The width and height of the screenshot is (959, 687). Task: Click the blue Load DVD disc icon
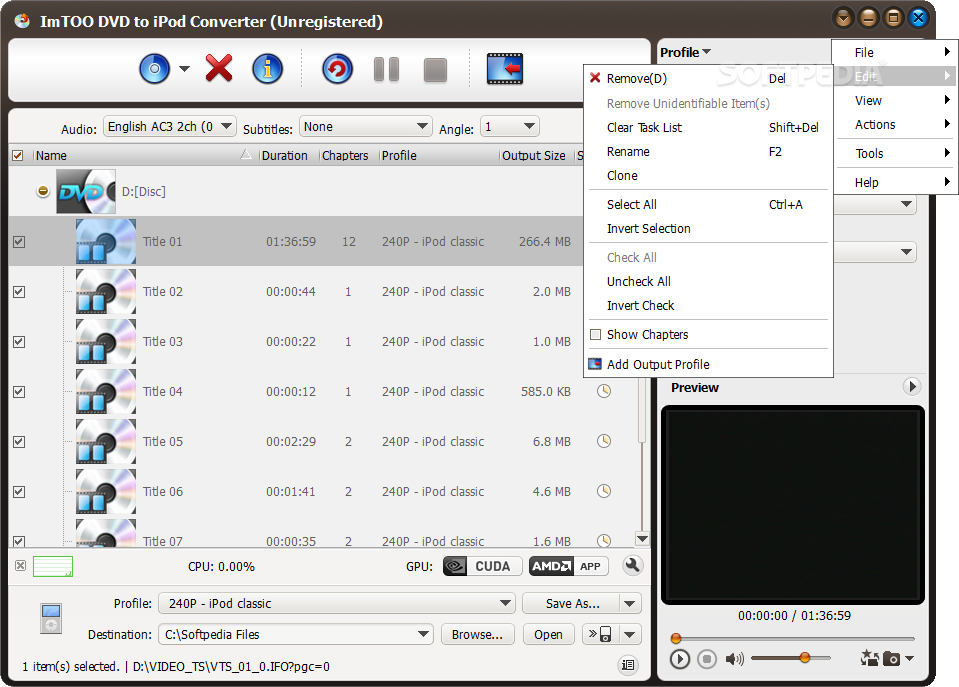pyautogui.click(x=155, y=69)
